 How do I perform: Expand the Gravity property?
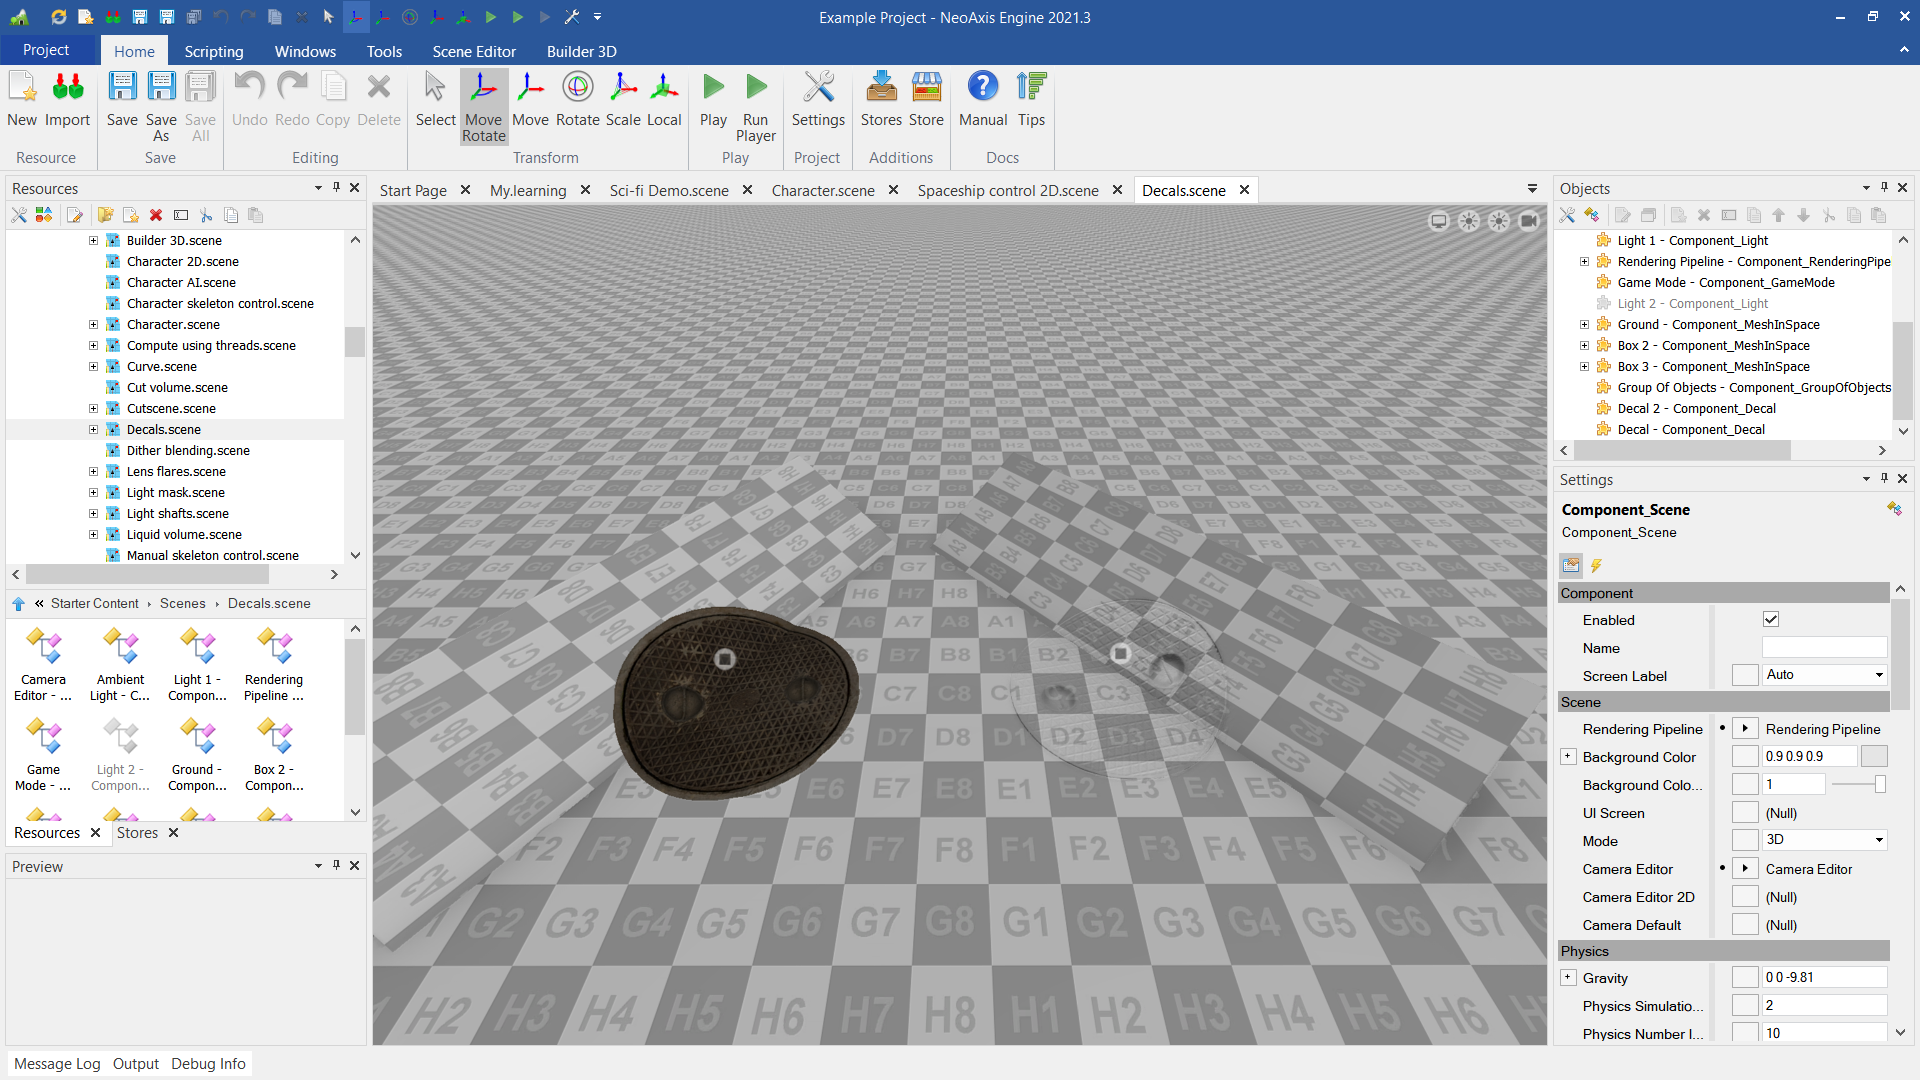point(1568,978)
